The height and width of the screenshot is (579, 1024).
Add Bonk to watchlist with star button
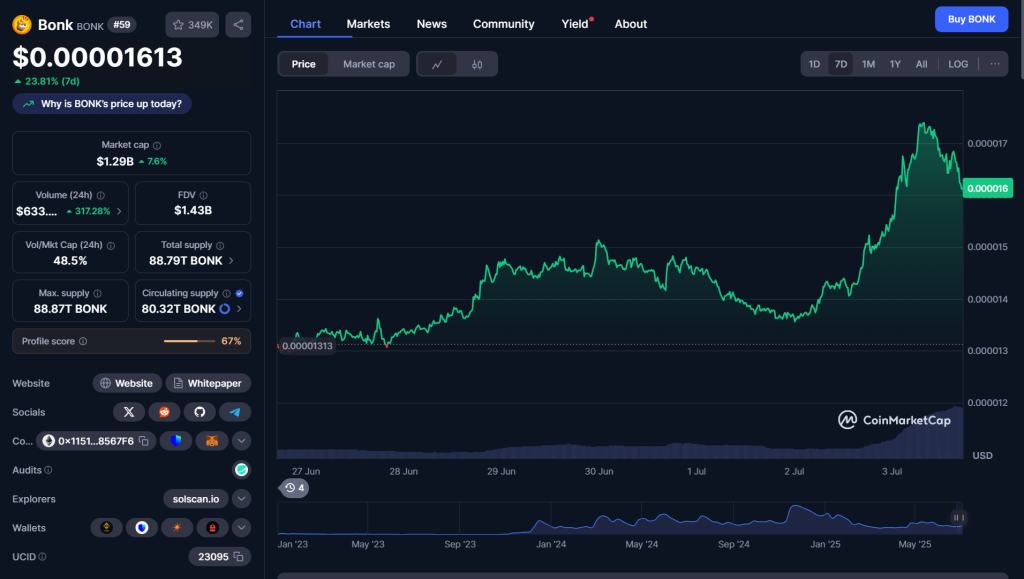click(192, 25)
